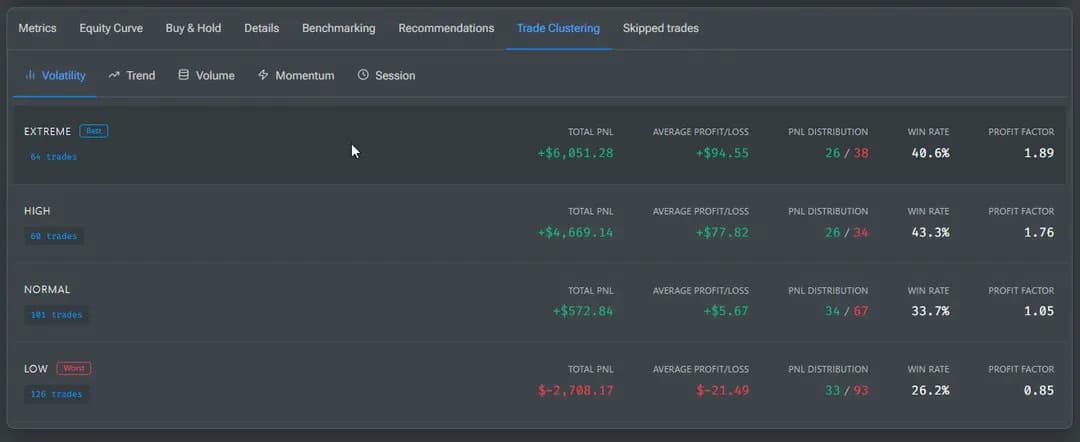Viewport: 1080px width, 442px height.
Task: Open the 101 trades chip
Action: pyautogui.click(x=56, y=315)
